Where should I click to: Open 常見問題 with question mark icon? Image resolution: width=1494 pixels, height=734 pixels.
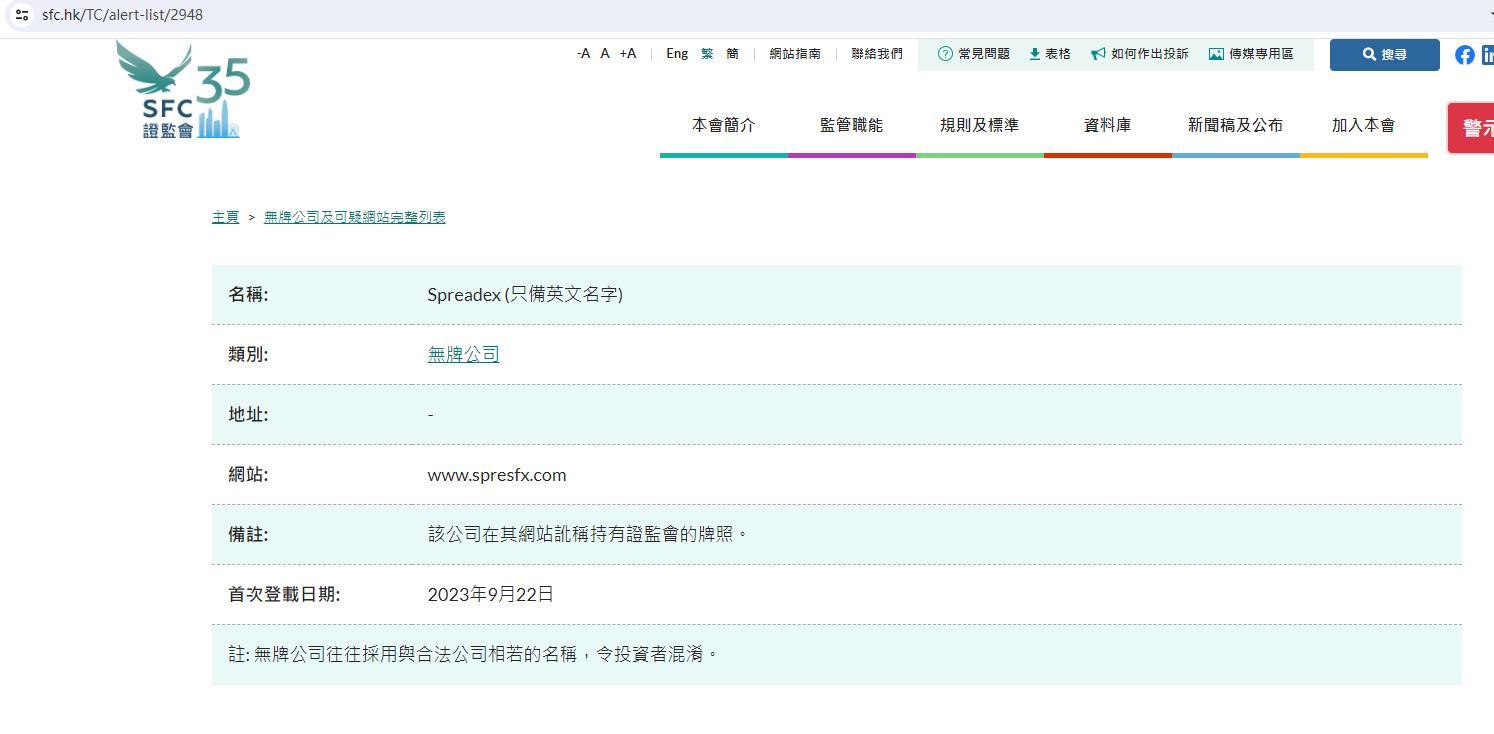click(973, 54)
